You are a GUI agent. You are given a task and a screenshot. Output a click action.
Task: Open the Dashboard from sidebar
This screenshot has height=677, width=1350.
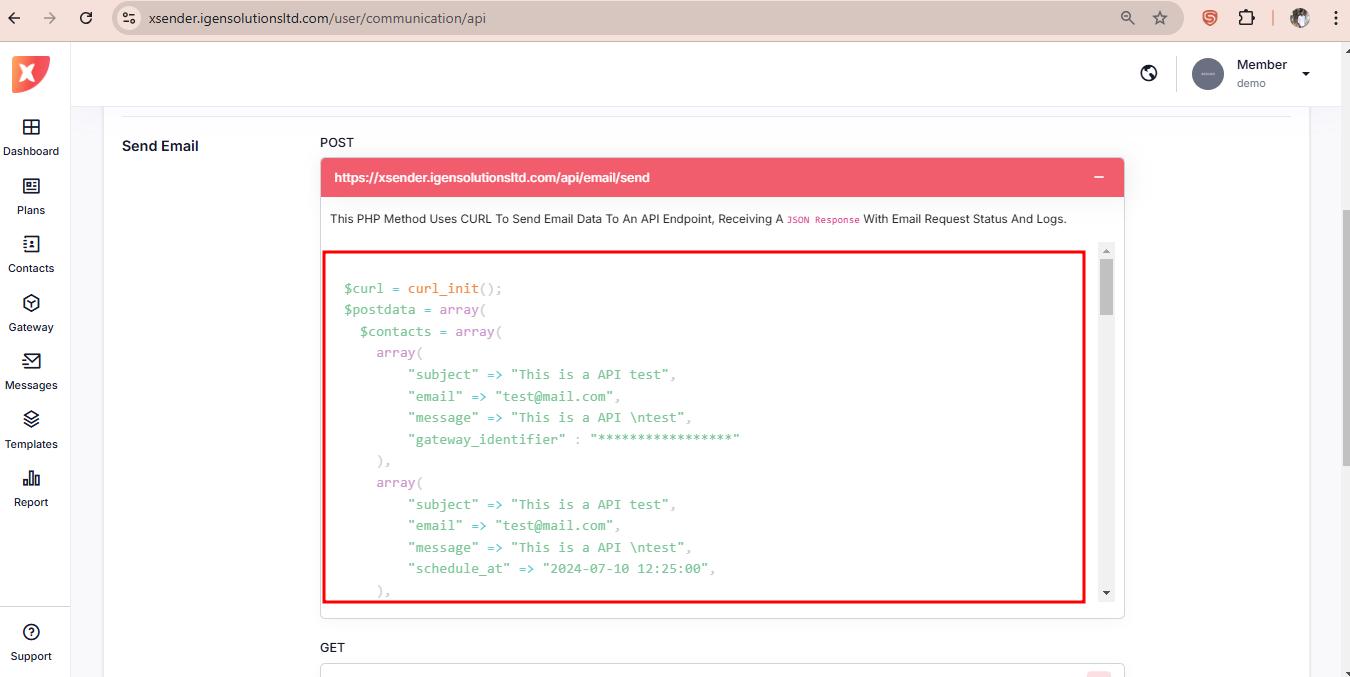(x=31, y=137)
